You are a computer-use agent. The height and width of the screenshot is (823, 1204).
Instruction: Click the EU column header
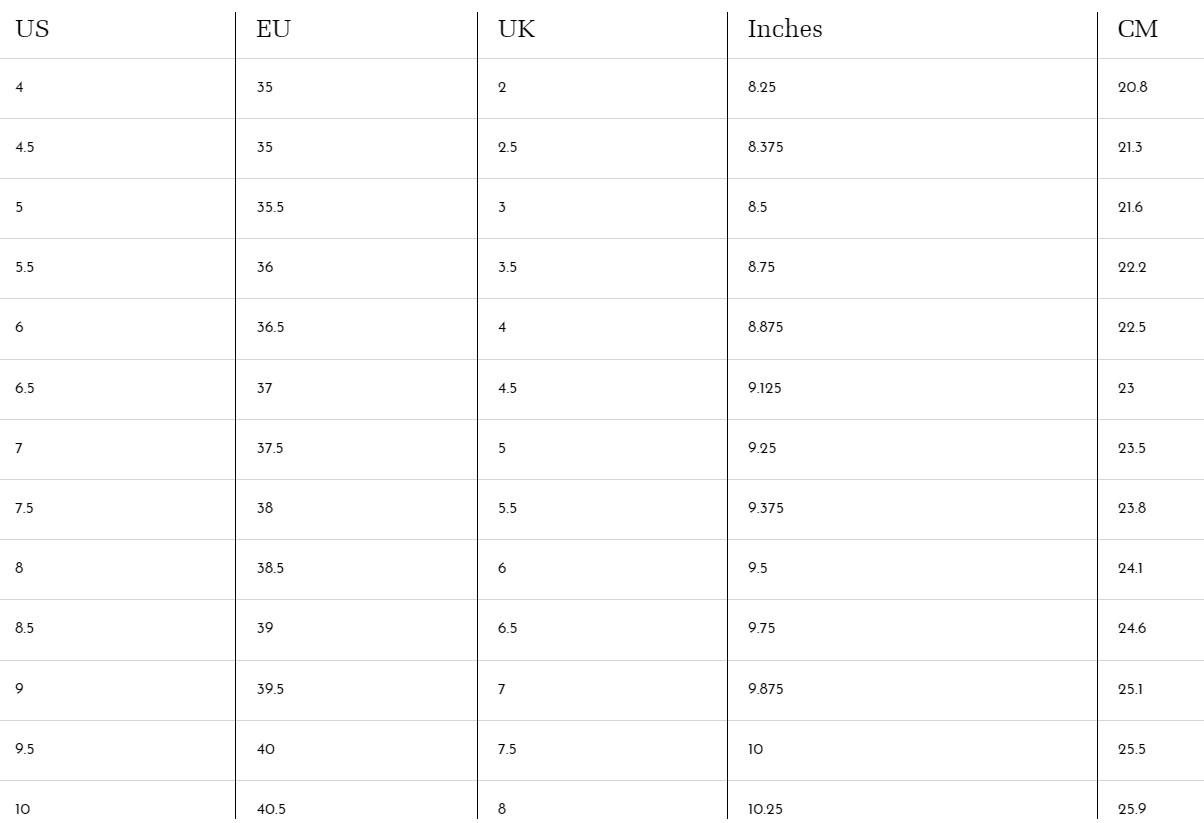click(x=273, y=30)
